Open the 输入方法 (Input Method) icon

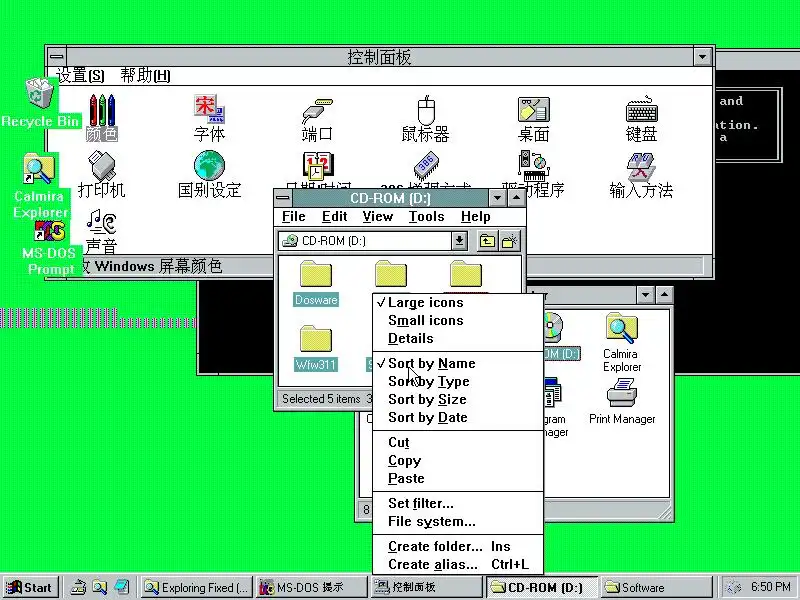click(641, 175)
